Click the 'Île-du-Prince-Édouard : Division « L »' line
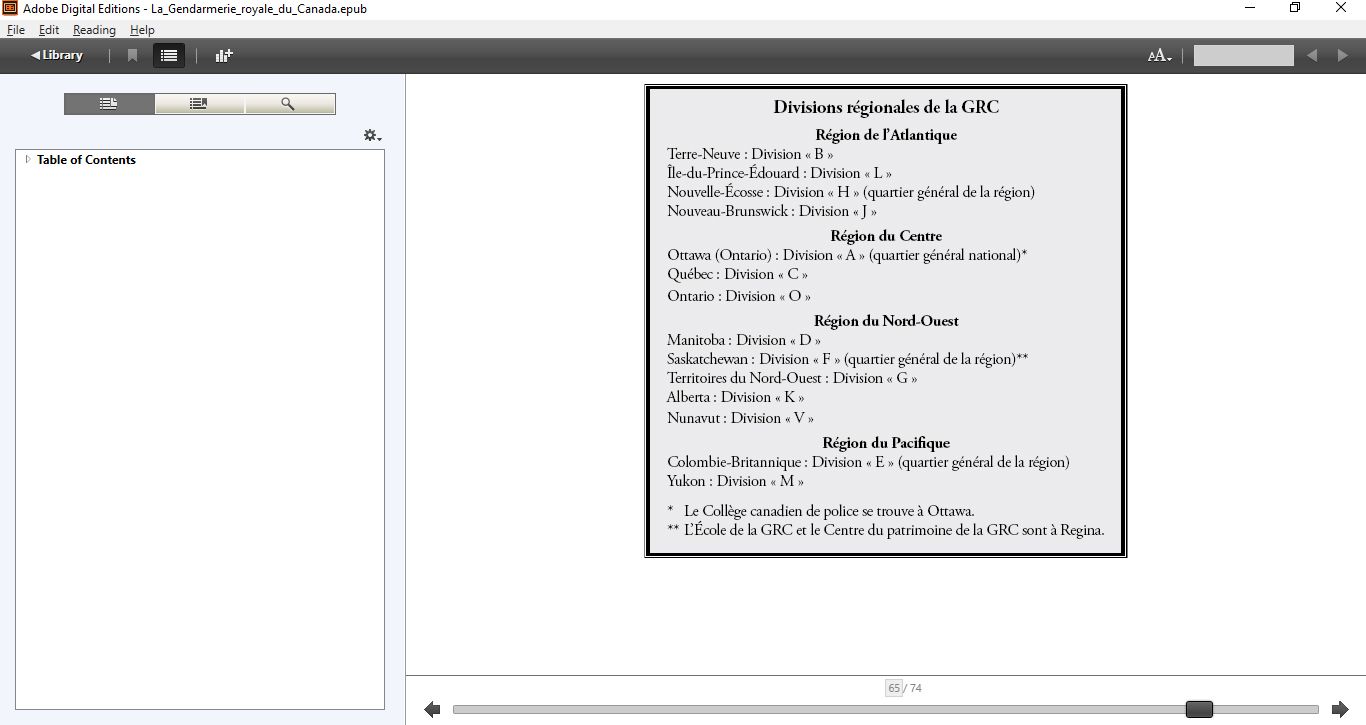The width and height of the screenshot is (1366, 725). pyautogui.click(x=779, y=173)
